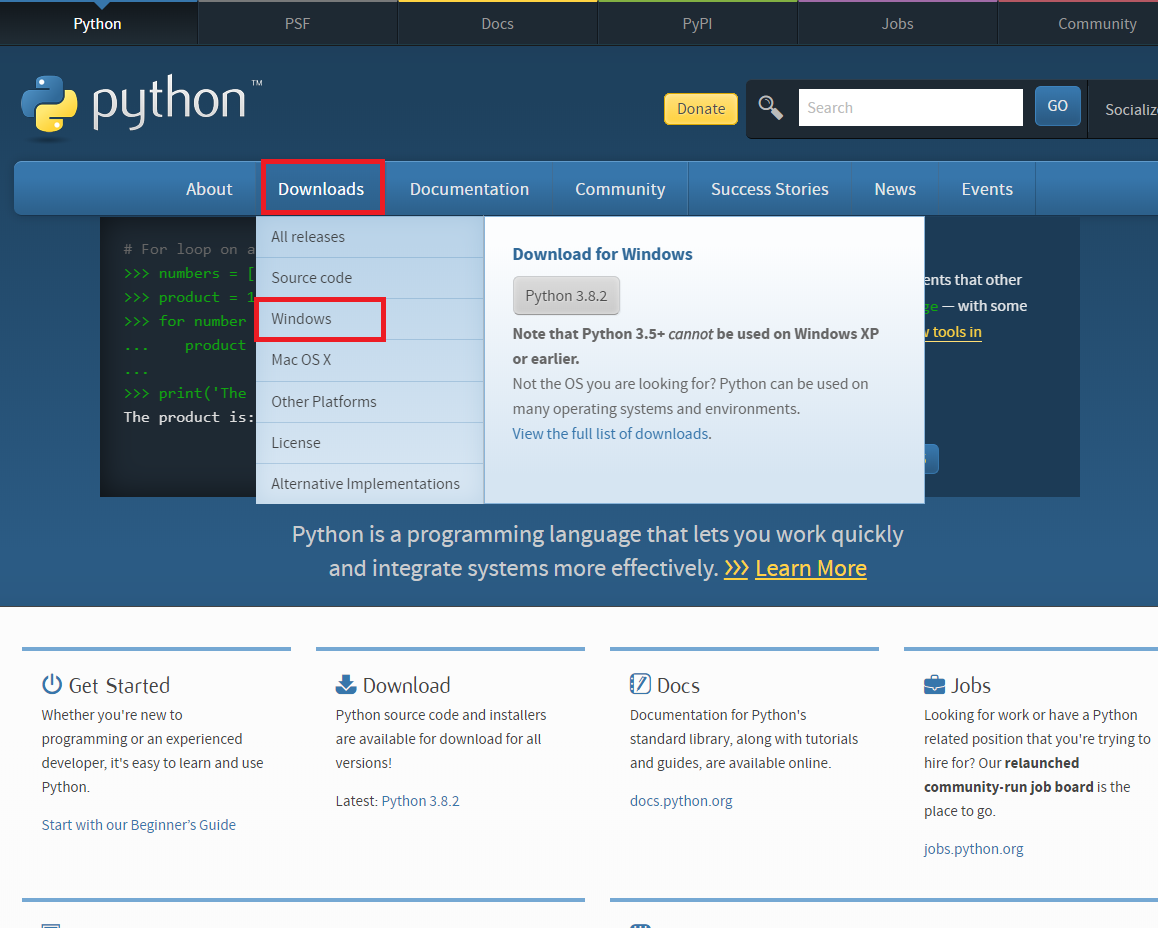Image resolution: width=1158 pixels, height=928 pixels.
Task: Click the Python 3.8.2 download button
Action: point(566,295)
